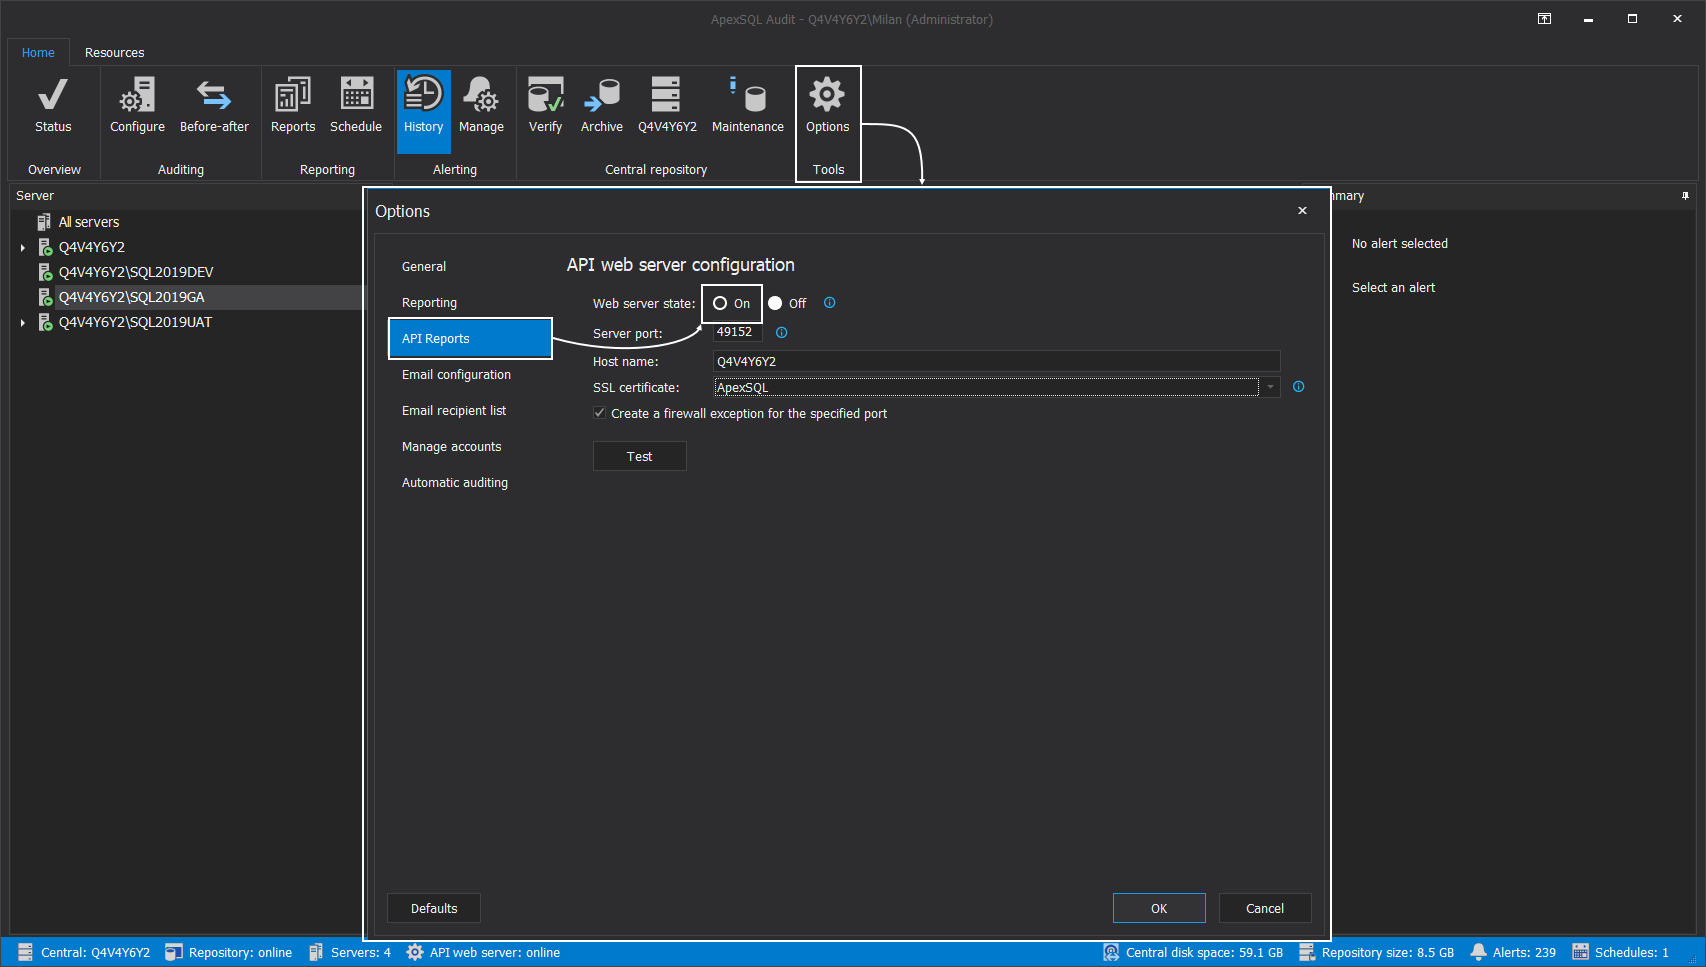
Task: Turn on the API web server state
Action: [721, 303]
